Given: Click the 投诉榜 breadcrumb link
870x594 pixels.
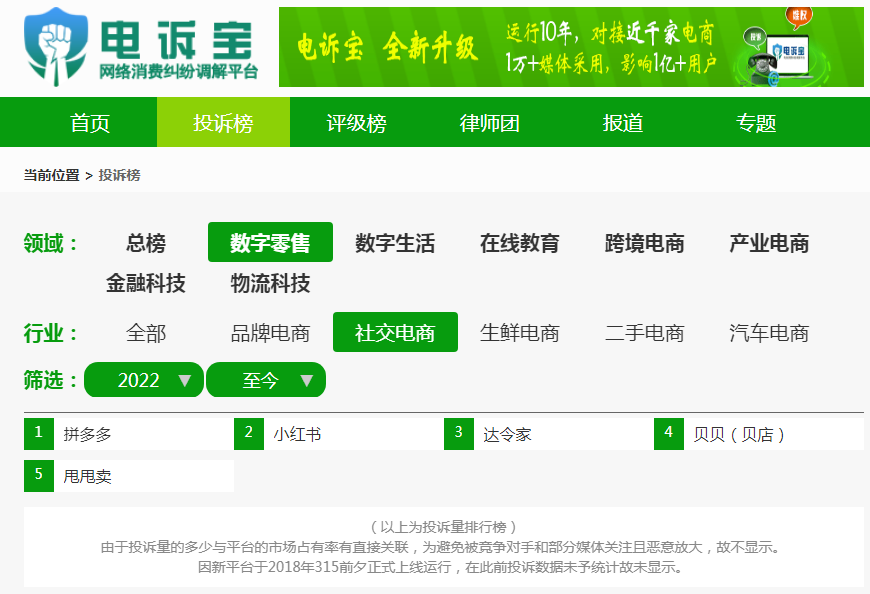Looking at the screenshot, I should 119,175.
